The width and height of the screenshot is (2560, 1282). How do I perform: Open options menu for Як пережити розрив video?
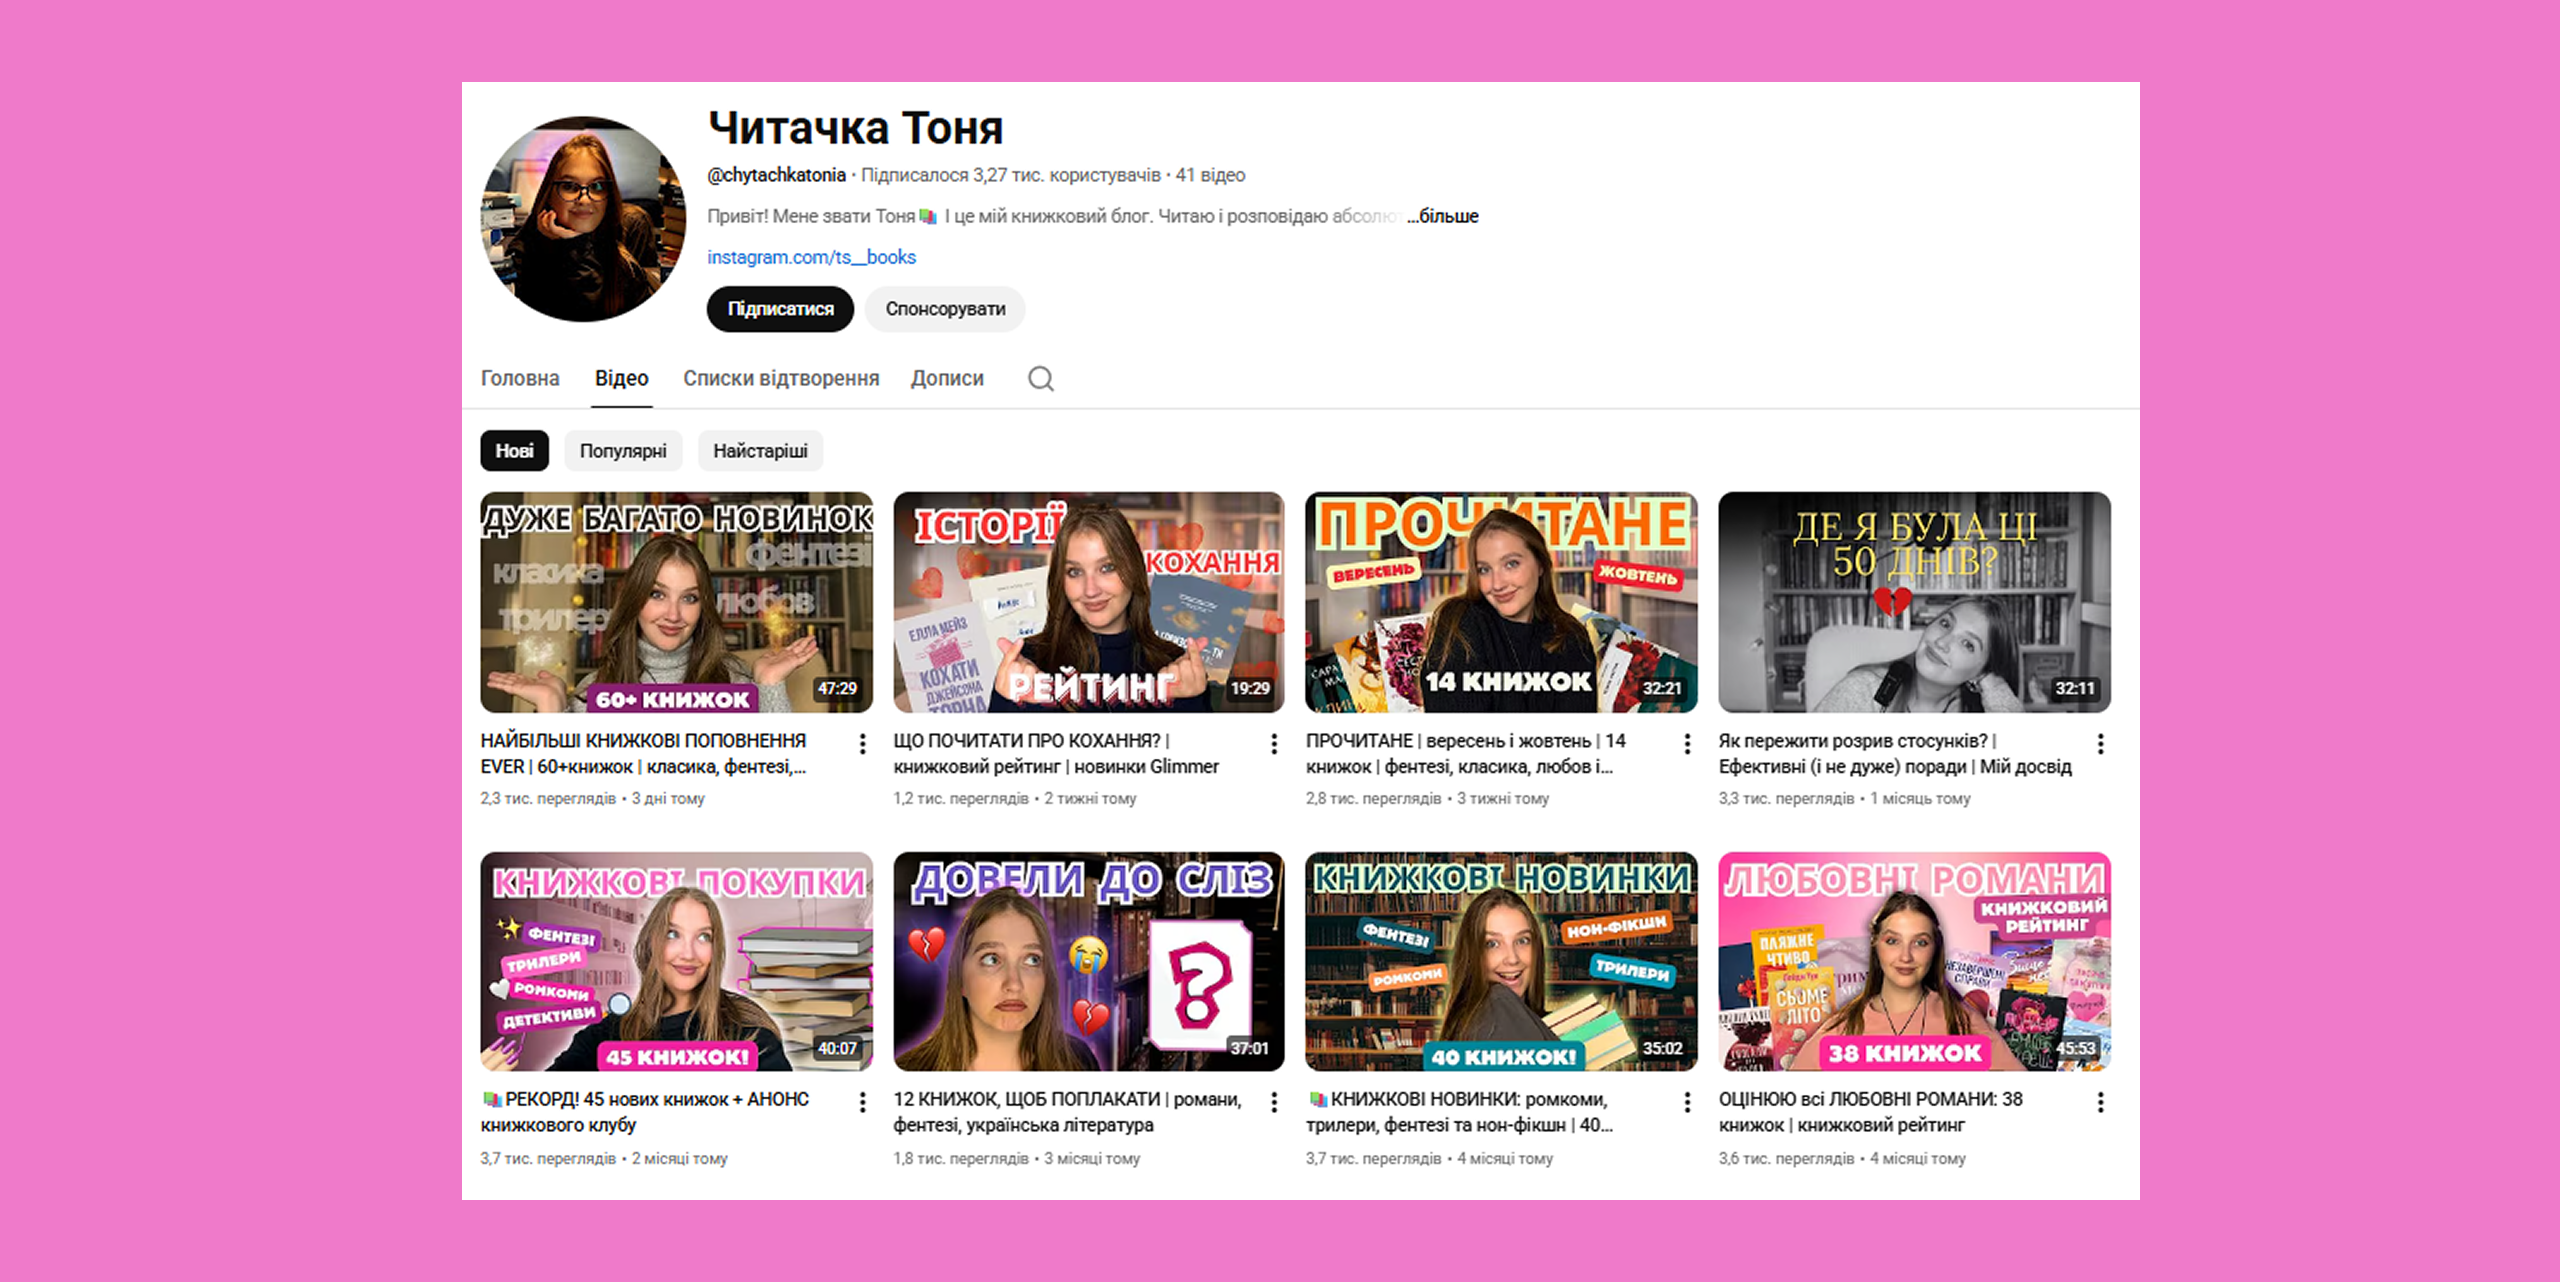tap(2100, 744)
